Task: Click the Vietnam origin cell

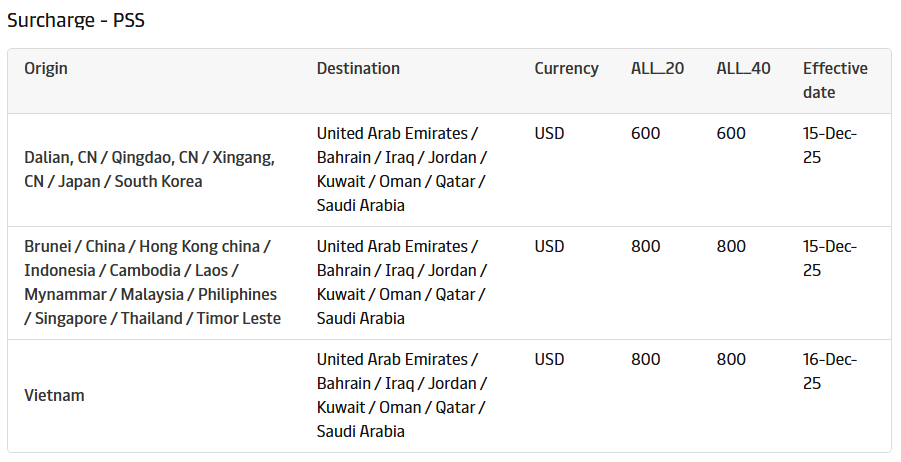Action: tap(54, 395)
